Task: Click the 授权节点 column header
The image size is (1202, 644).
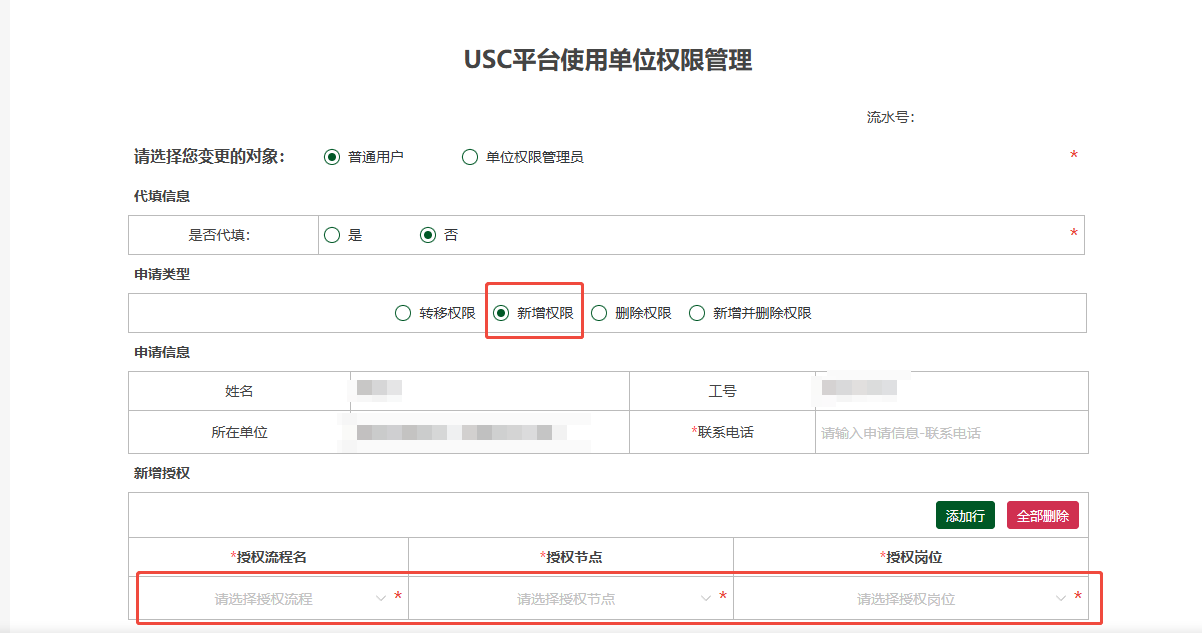Action: coord(571,556)
